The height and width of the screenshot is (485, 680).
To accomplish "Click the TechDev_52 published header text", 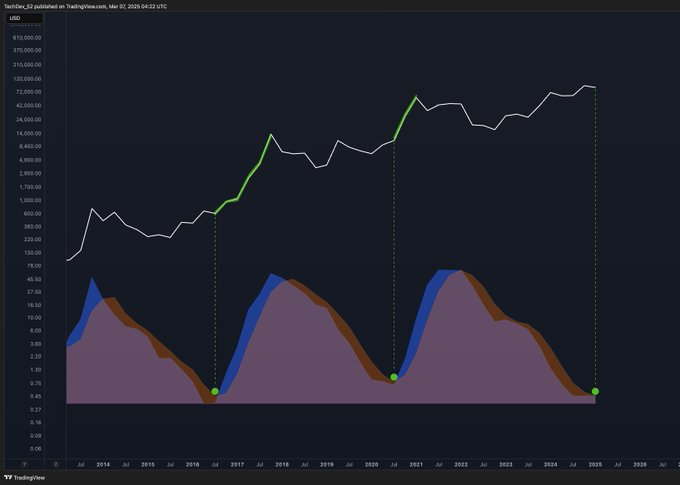I will (85, 7).
